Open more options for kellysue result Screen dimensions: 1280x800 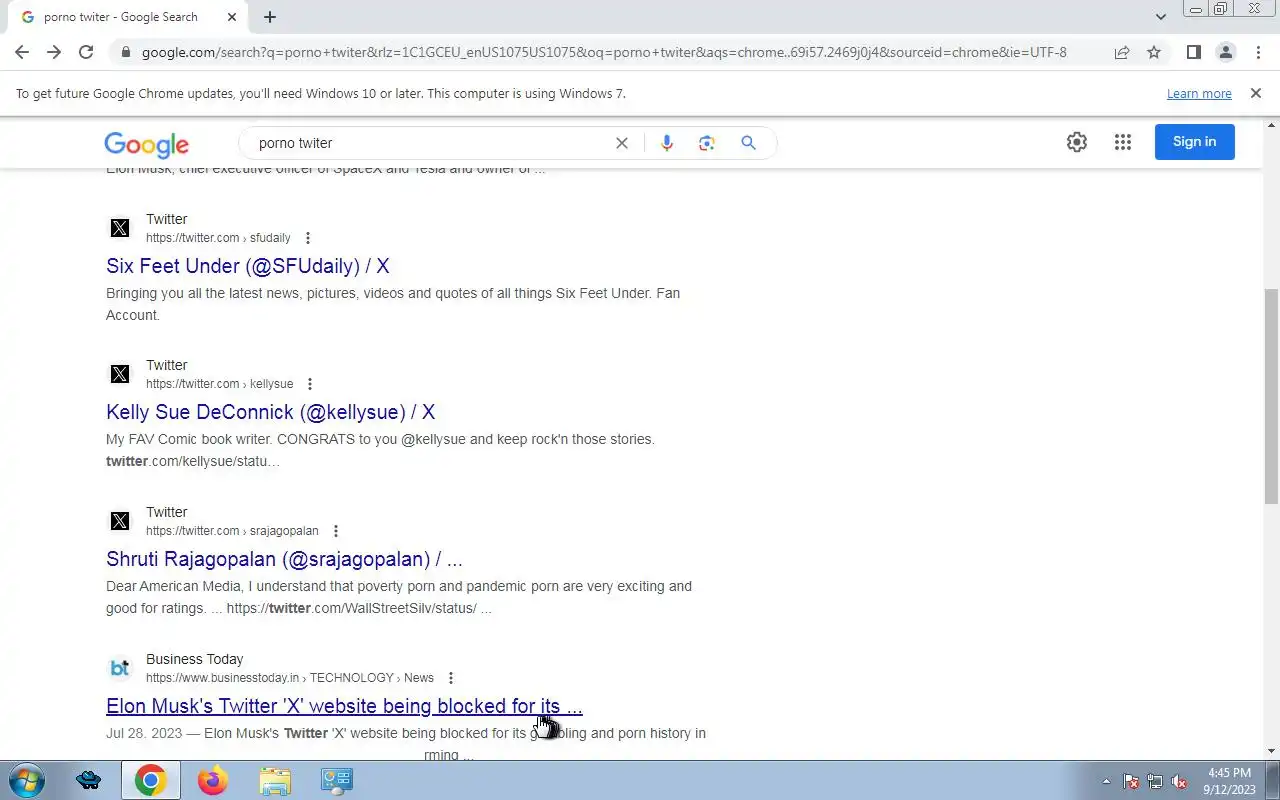[310, 384]
